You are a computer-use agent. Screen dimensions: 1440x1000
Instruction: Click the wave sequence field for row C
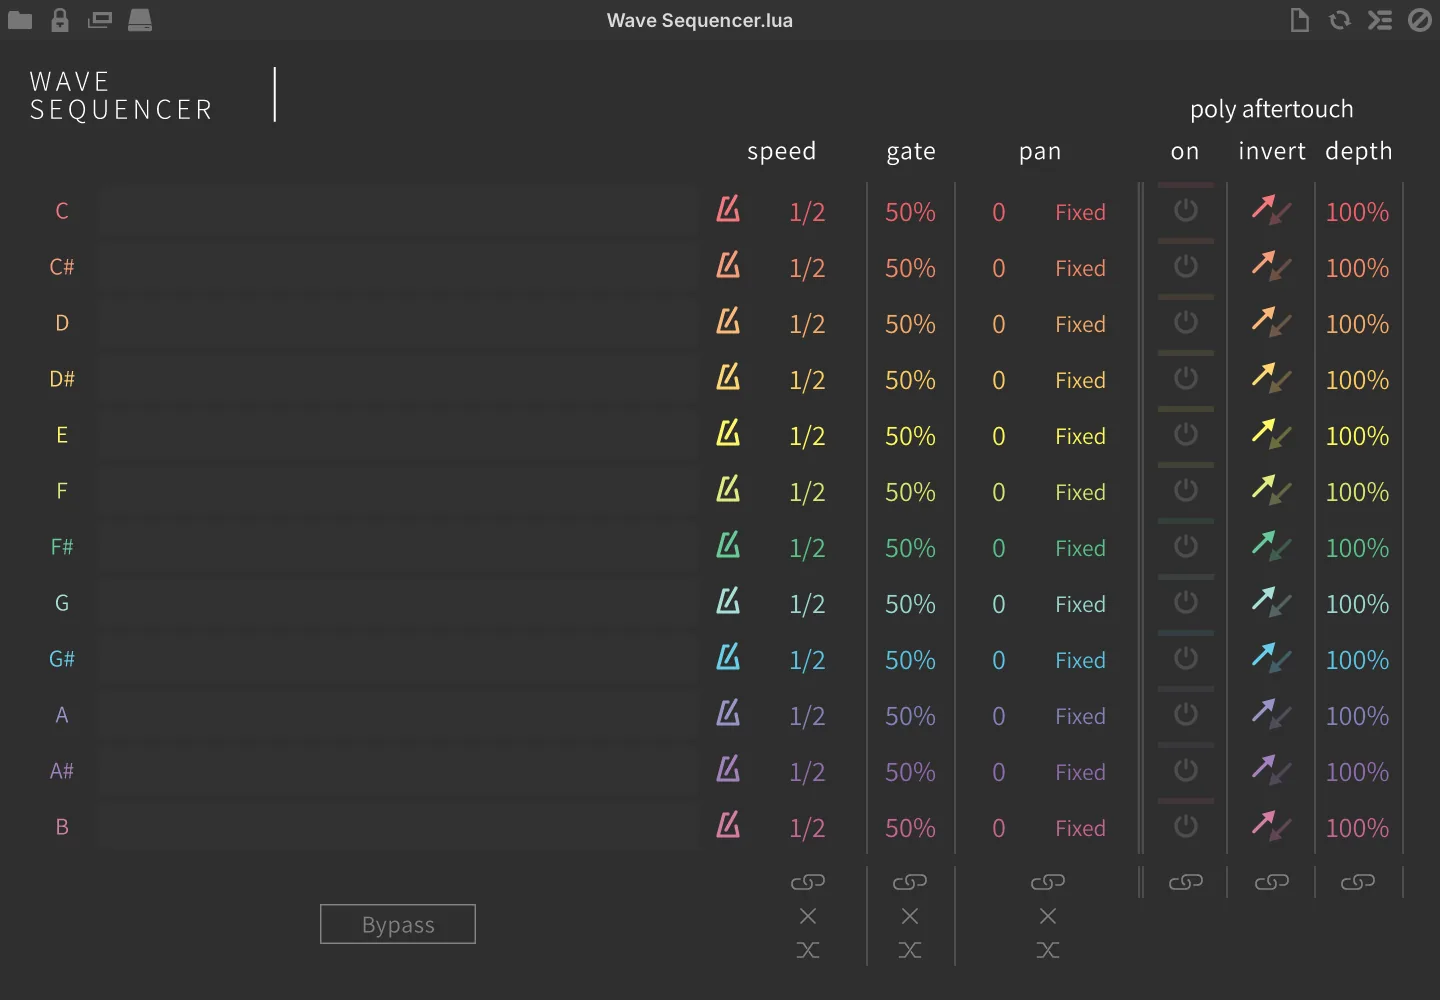tap(398, 211)
